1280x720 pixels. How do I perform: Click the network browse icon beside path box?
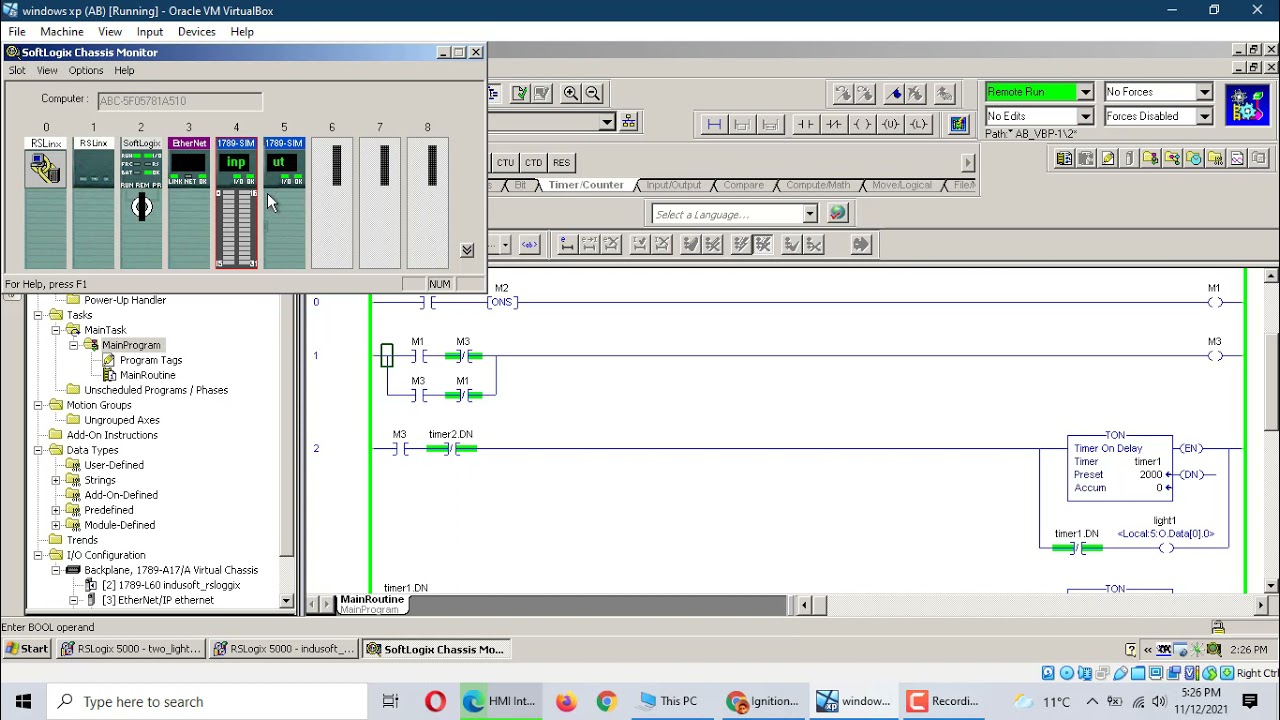coord(629,122)
